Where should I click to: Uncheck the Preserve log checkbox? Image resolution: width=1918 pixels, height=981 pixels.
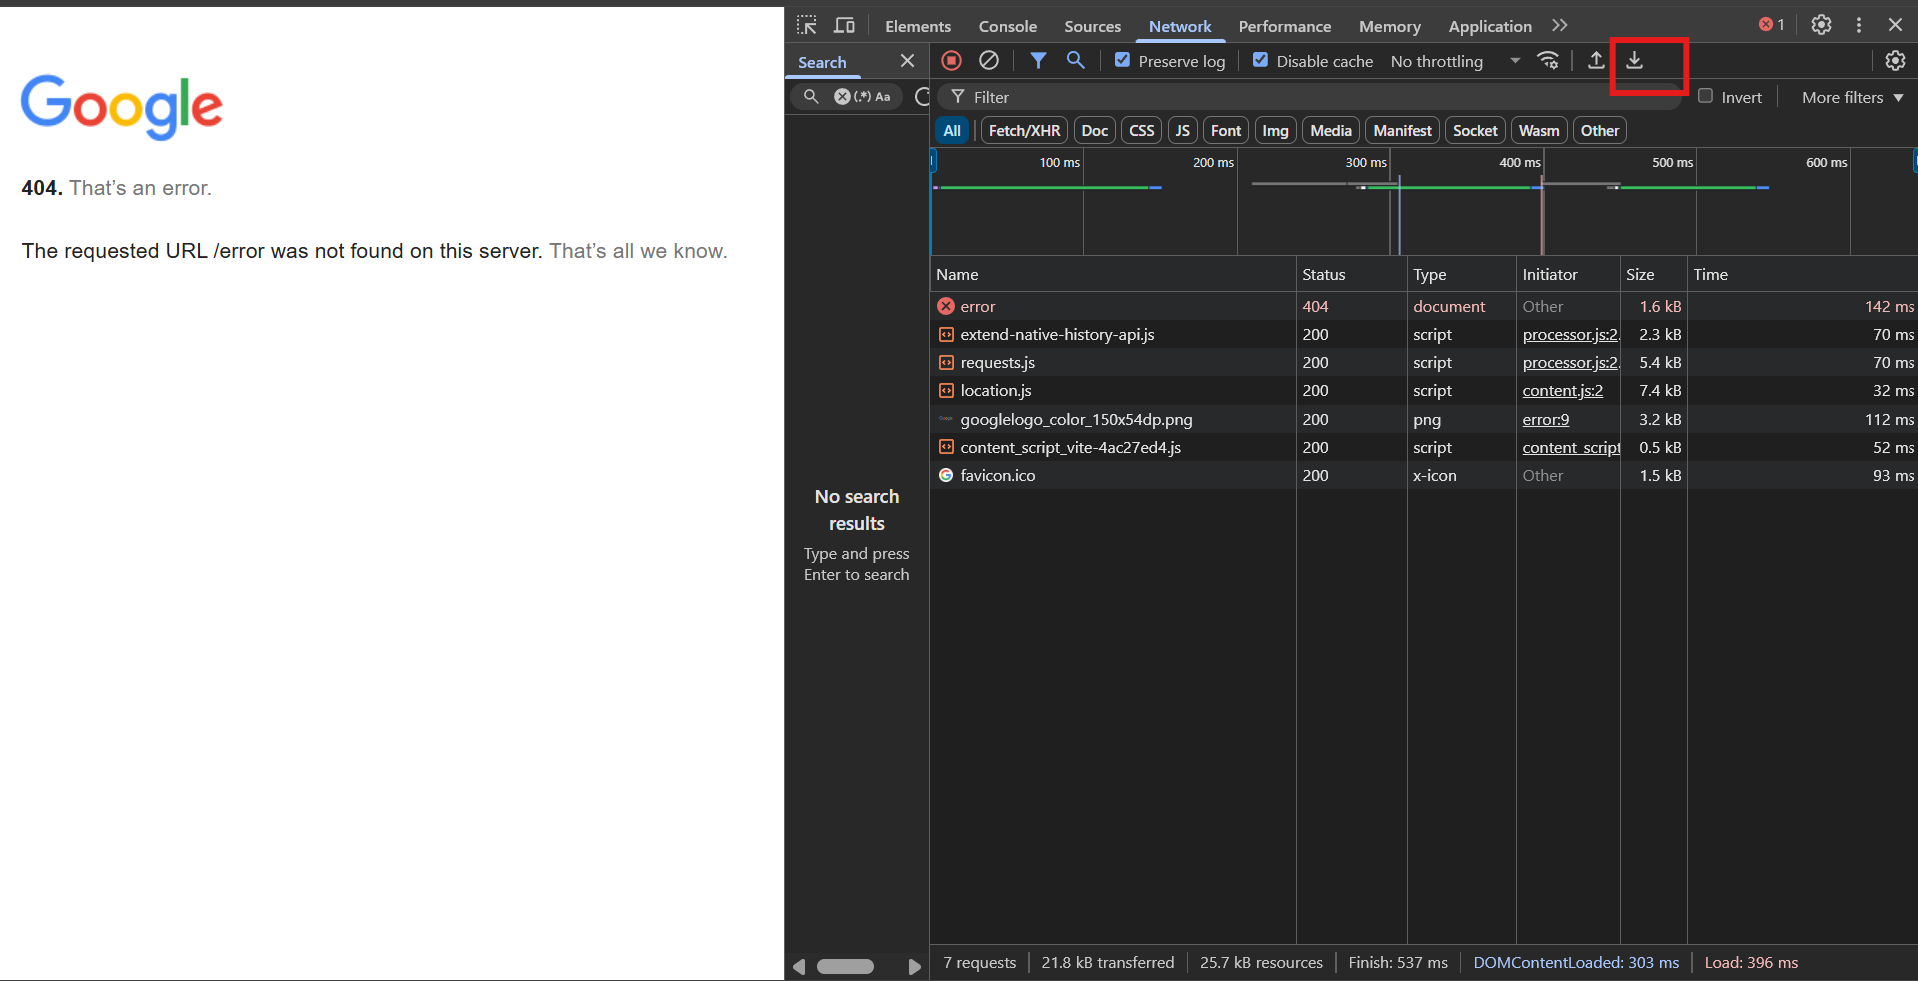(x=1123, y=61)
